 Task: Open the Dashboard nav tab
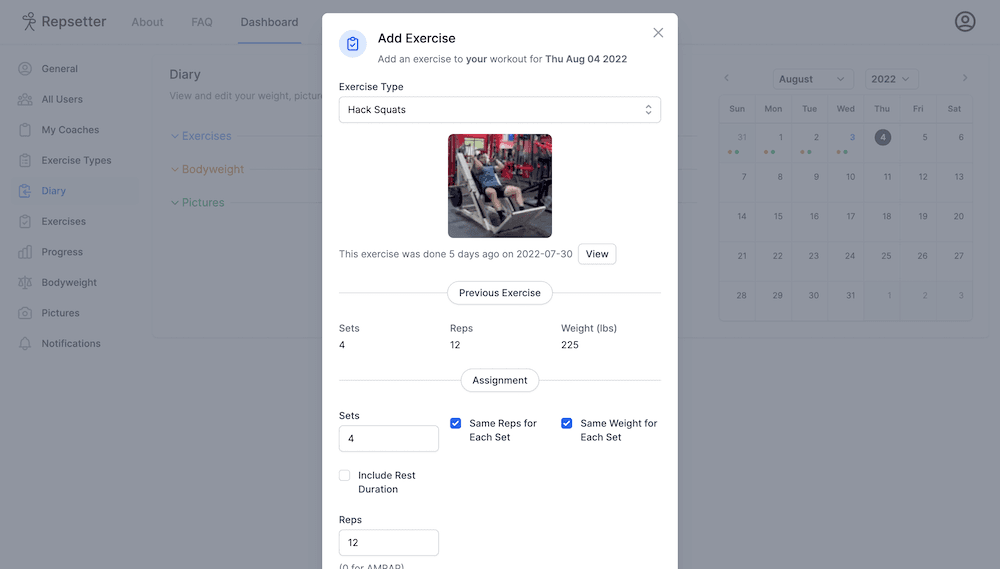269,22
